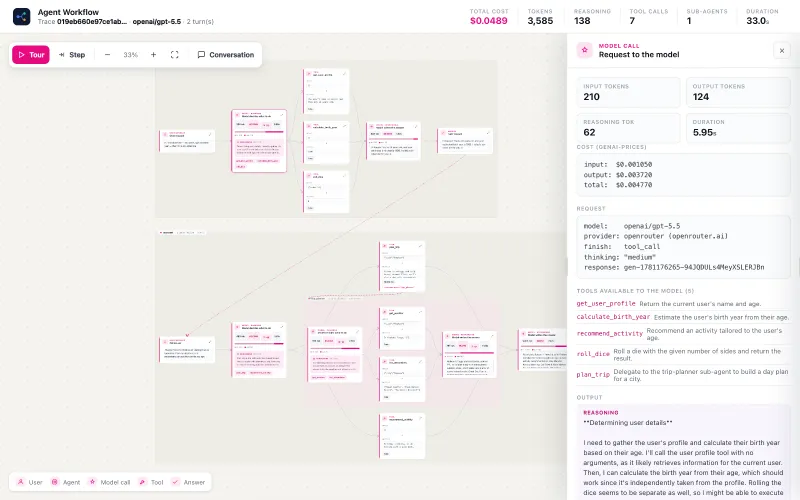The image size is (800, 500).
Task: Click the response gen-1781176265 ID line
Action: click(674, 267)
